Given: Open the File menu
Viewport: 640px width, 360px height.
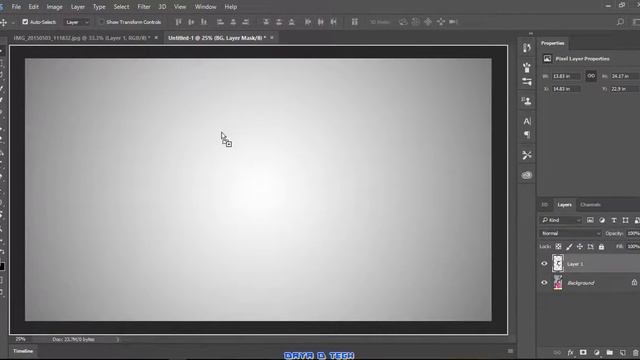Looking at the screenshot, I should (x=16, y=7).
